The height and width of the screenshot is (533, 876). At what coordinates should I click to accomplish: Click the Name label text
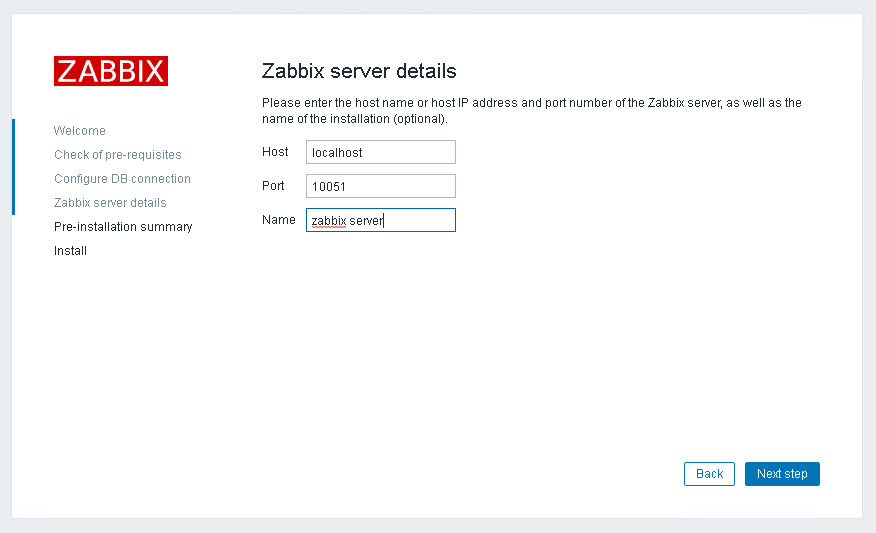[278, 220]
